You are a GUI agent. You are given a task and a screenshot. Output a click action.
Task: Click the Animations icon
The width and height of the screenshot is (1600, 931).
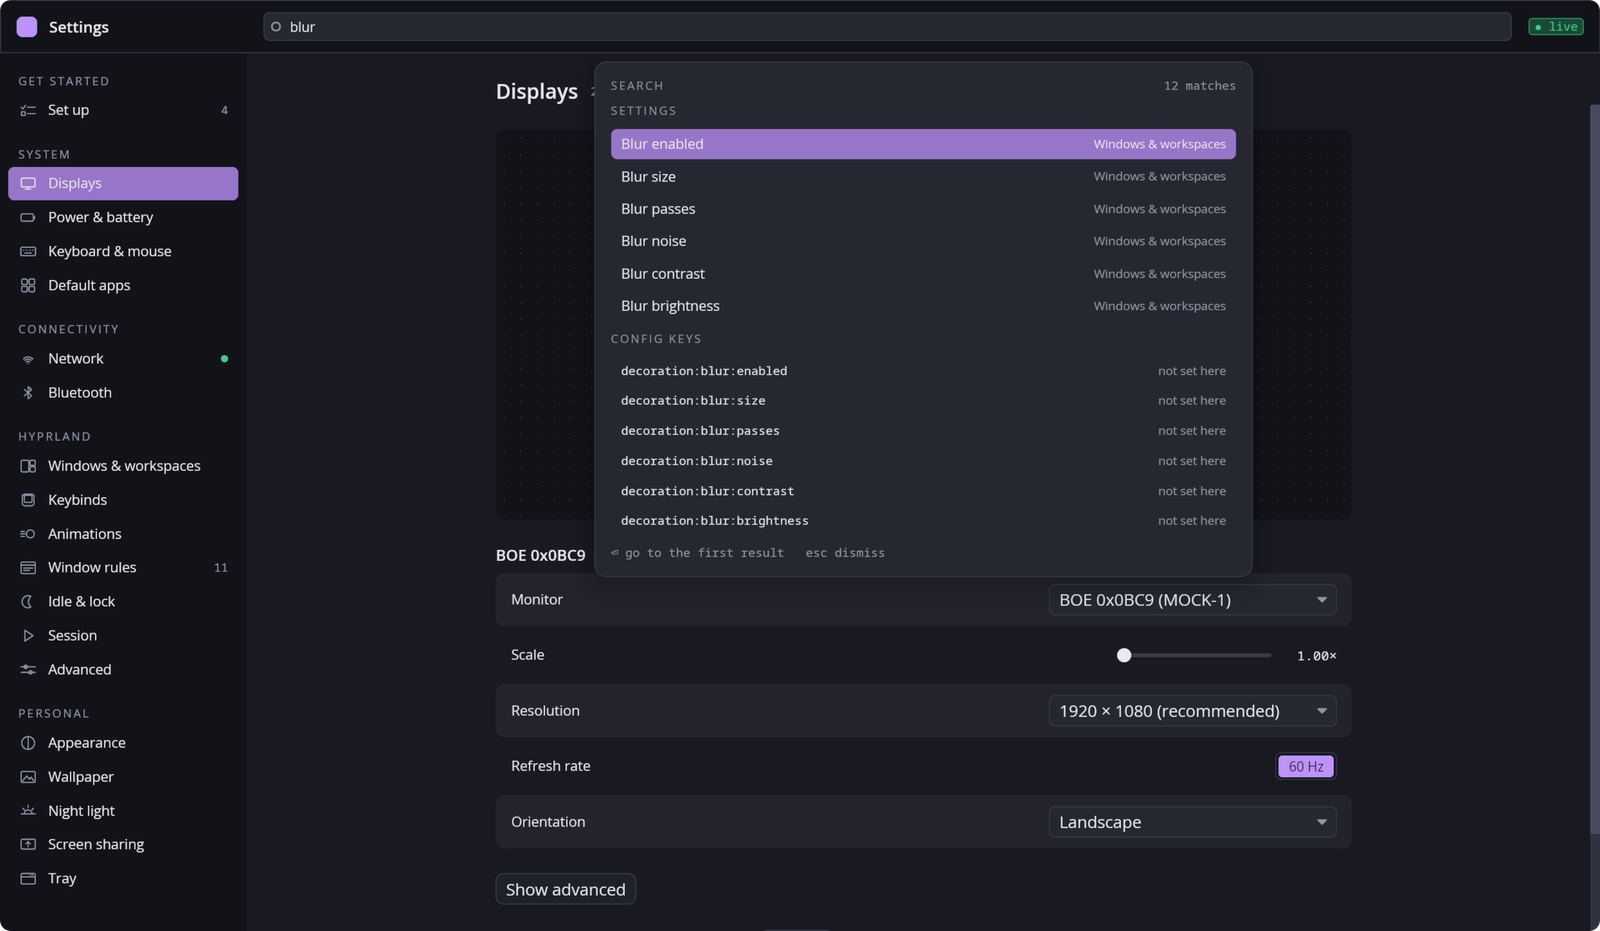[28, 534]
